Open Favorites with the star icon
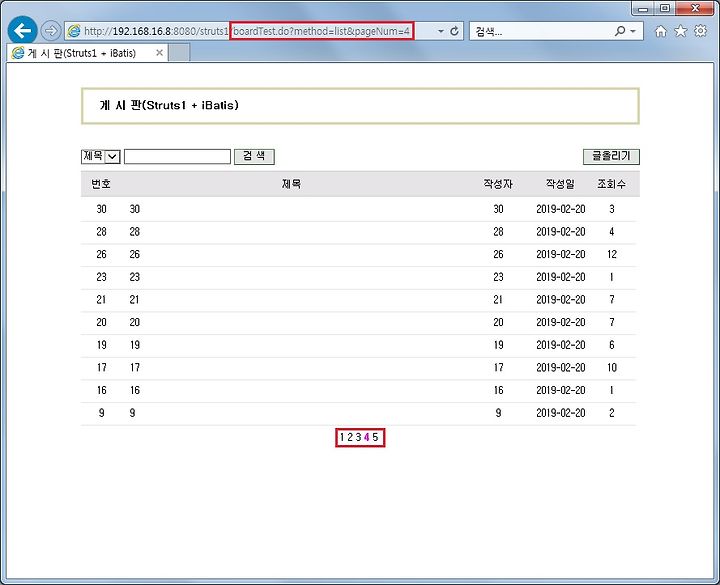The width and height of the screenshot is (720, 585). [681, 31]
